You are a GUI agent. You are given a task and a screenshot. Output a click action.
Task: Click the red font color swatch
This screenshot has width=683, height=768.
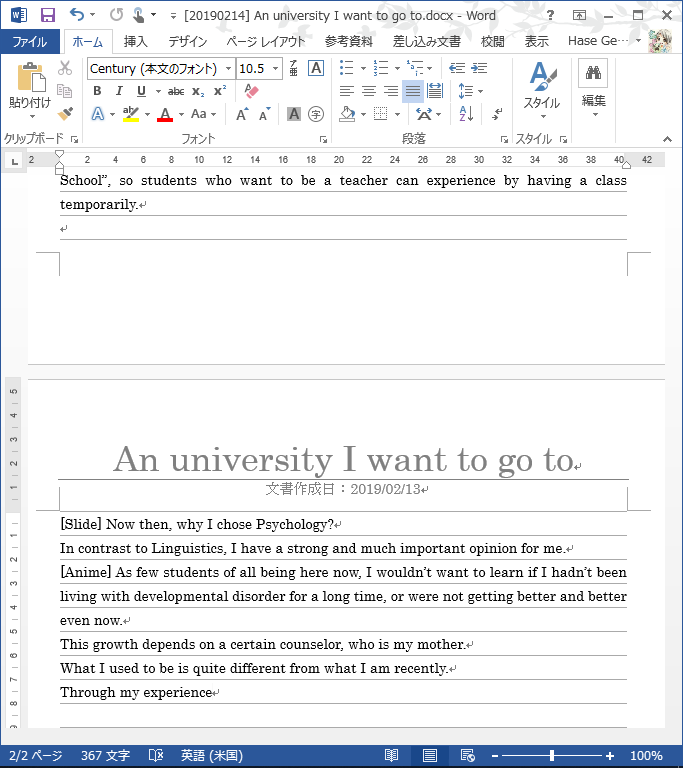tap(165, 115)
